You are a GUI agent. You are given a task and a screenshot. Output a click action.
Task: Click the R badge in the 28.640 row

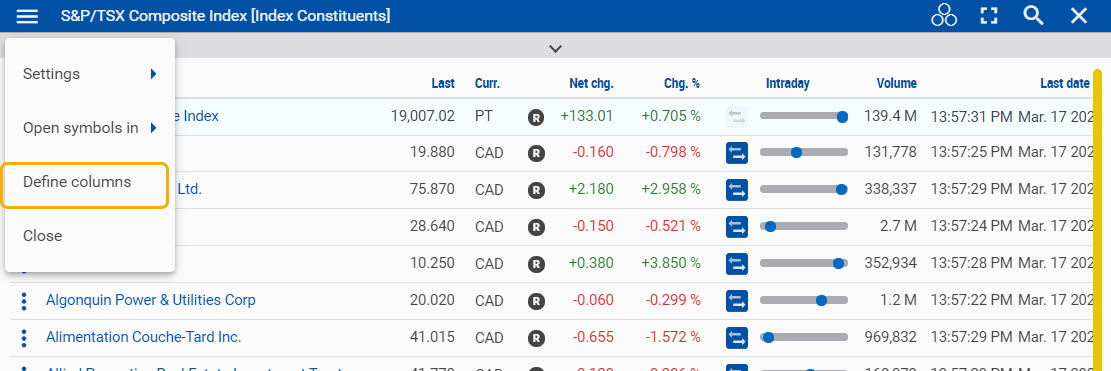(x=536, y=227)
